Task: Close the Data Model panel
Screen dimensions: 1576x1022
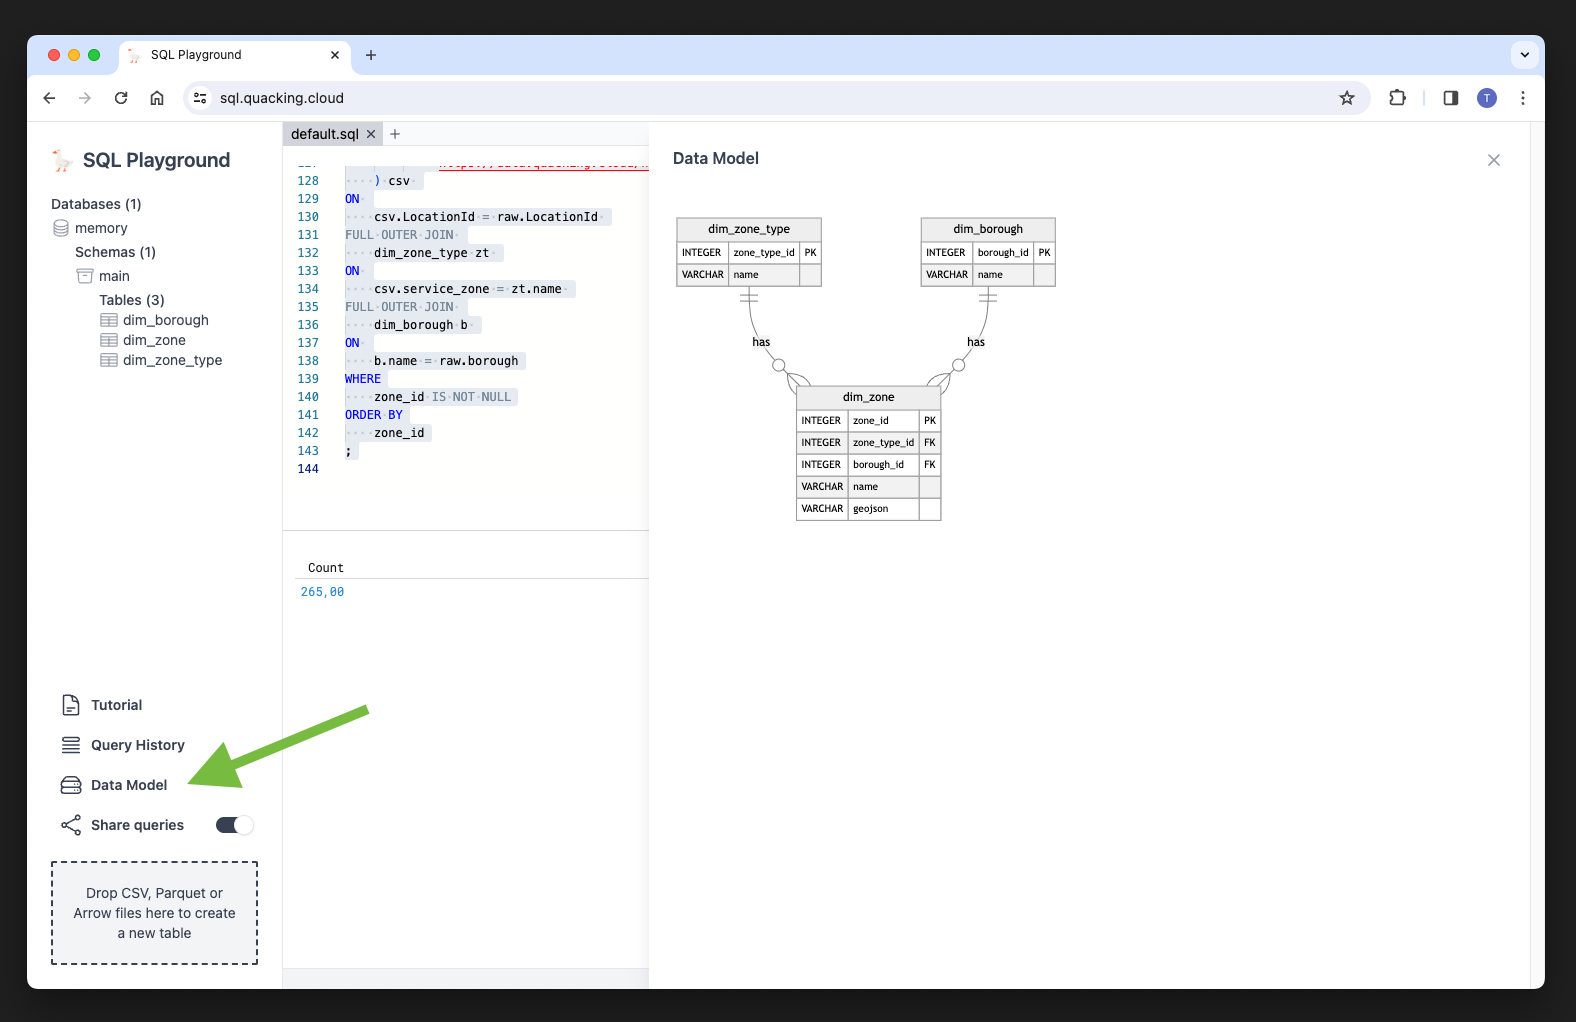Action: 1494,160
